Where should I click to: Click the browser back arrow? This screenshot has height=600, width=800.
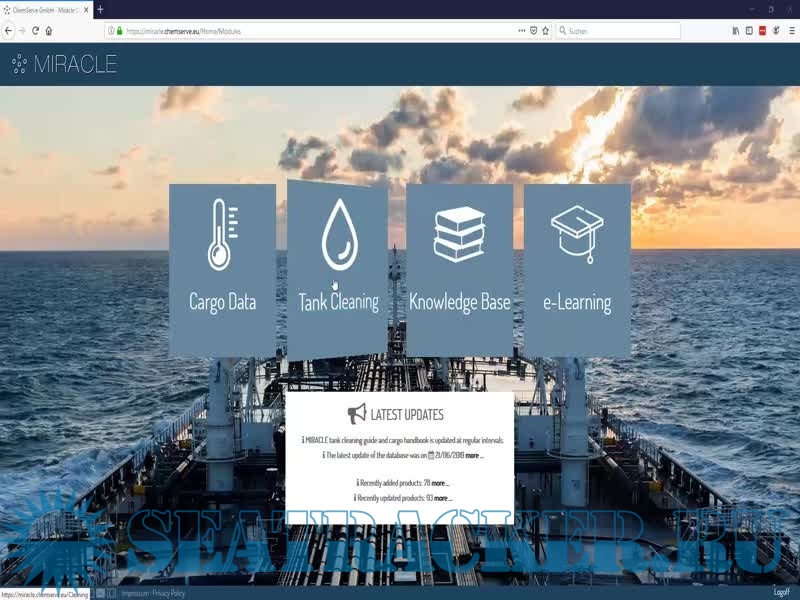point(9,31)
